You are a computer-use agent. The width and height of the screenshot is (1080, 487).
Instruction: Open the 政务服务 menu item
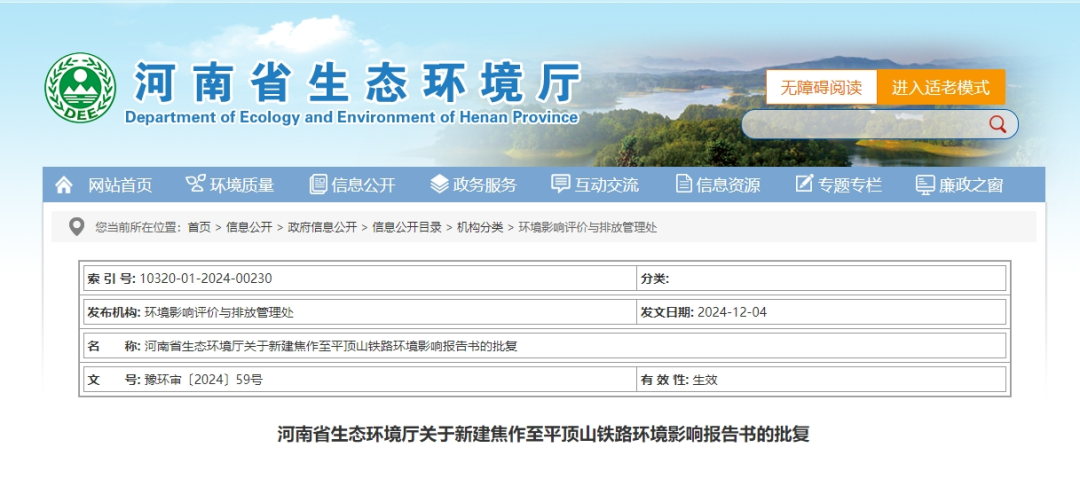point(485,185)
